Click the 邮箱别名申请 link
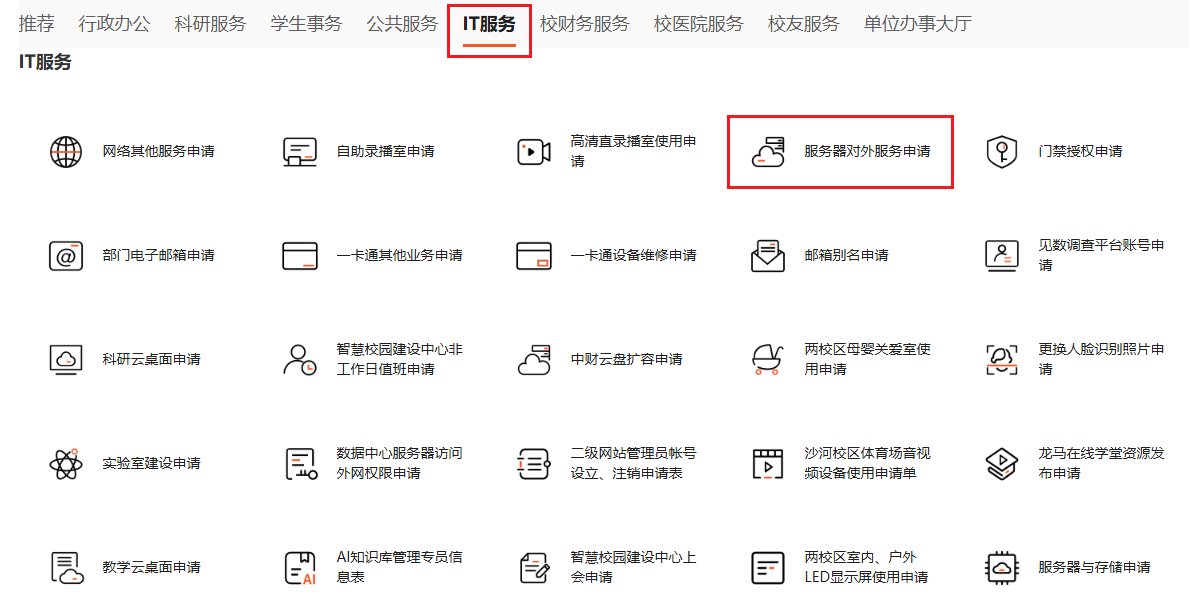 846,256
